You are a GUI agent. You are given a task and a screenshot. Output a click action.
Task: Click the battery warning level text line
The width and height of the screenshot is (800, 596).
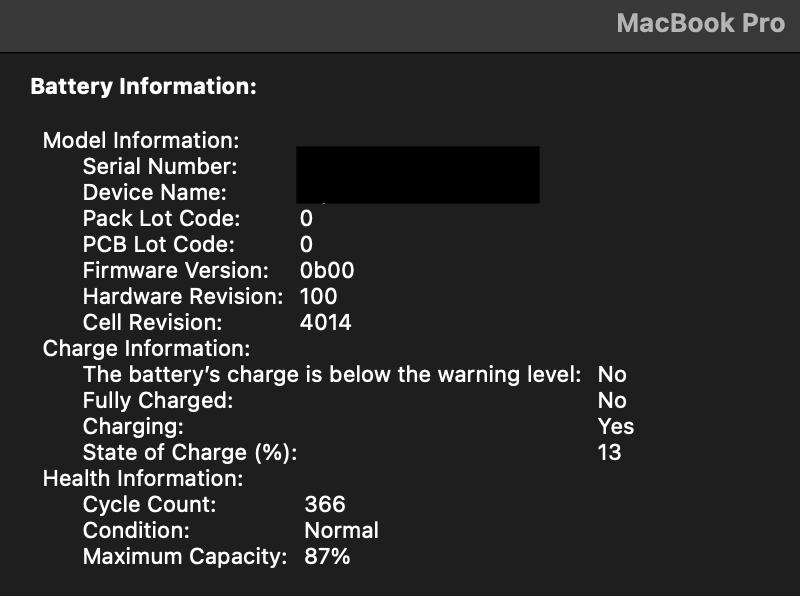coord(331,374)
